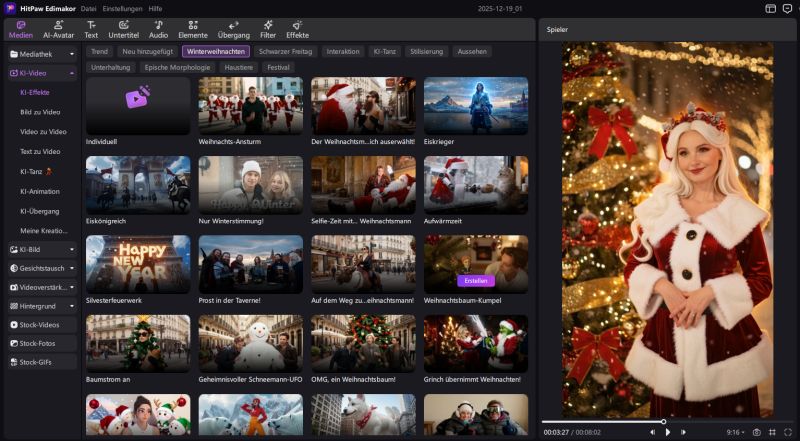Switch to the Schwarzer Freitag tab
The image size is (800, 441).
pos(283,50)
